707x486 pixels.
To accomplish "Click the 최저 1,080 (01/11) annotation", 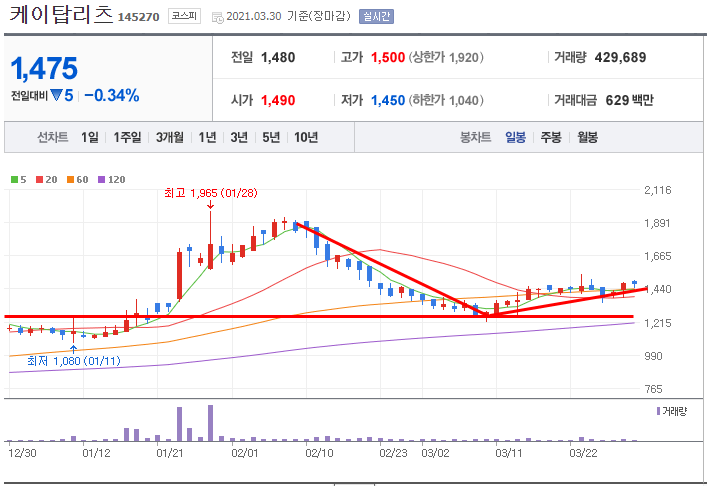I will tap(74, 361).
